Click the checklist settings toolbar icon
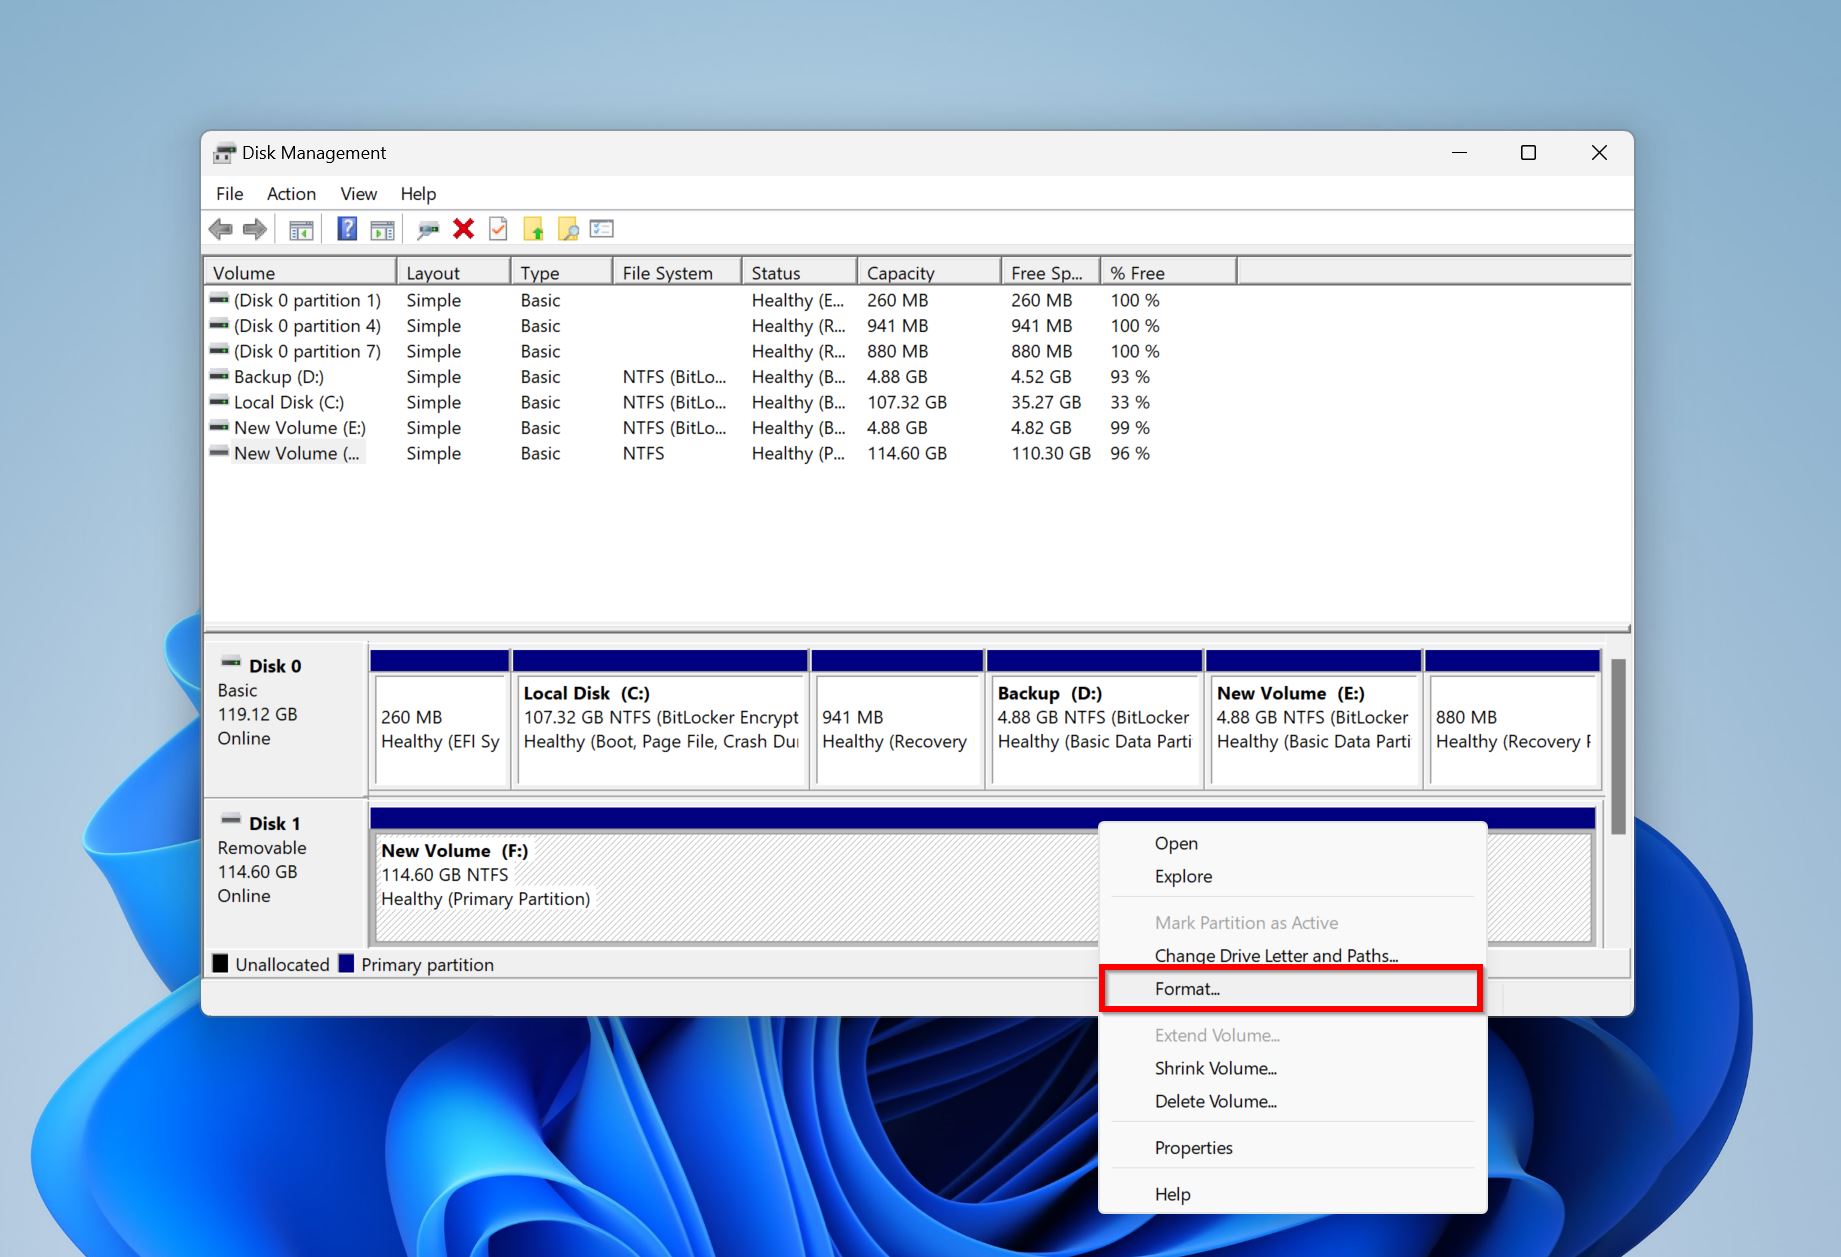The image size is (1841, 1257). point(601,229)
